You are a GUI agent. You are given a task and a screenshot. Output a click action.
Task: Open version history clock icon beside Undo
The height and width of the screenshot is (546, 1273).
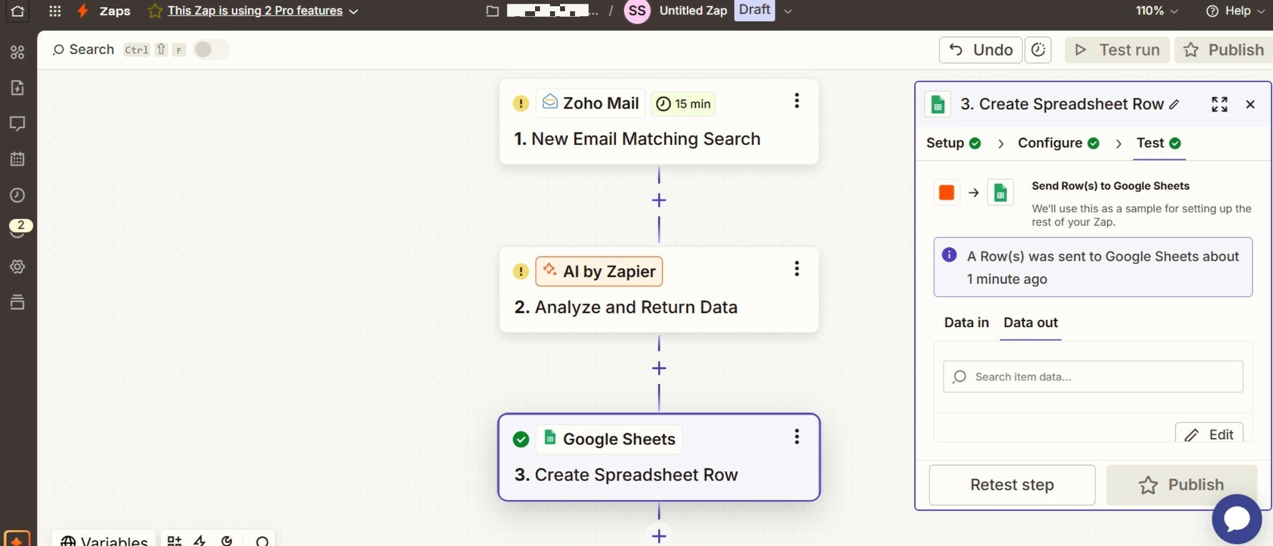coord(1038,50)
